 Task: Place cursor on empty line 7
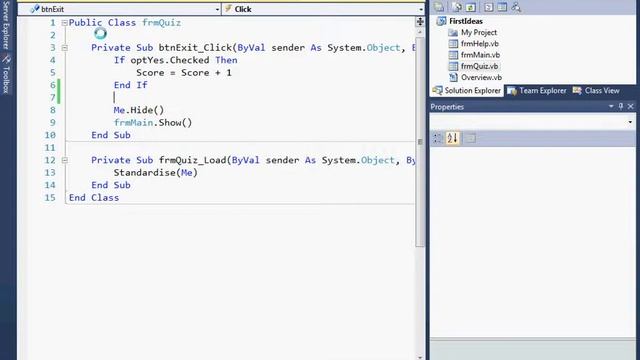coord(241,98)
